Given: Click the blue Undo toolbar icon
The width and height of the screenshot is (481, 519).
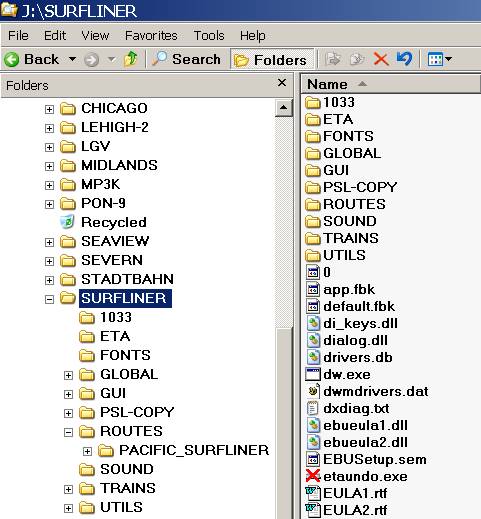Looking at the screenshot, I should [405, 59].
